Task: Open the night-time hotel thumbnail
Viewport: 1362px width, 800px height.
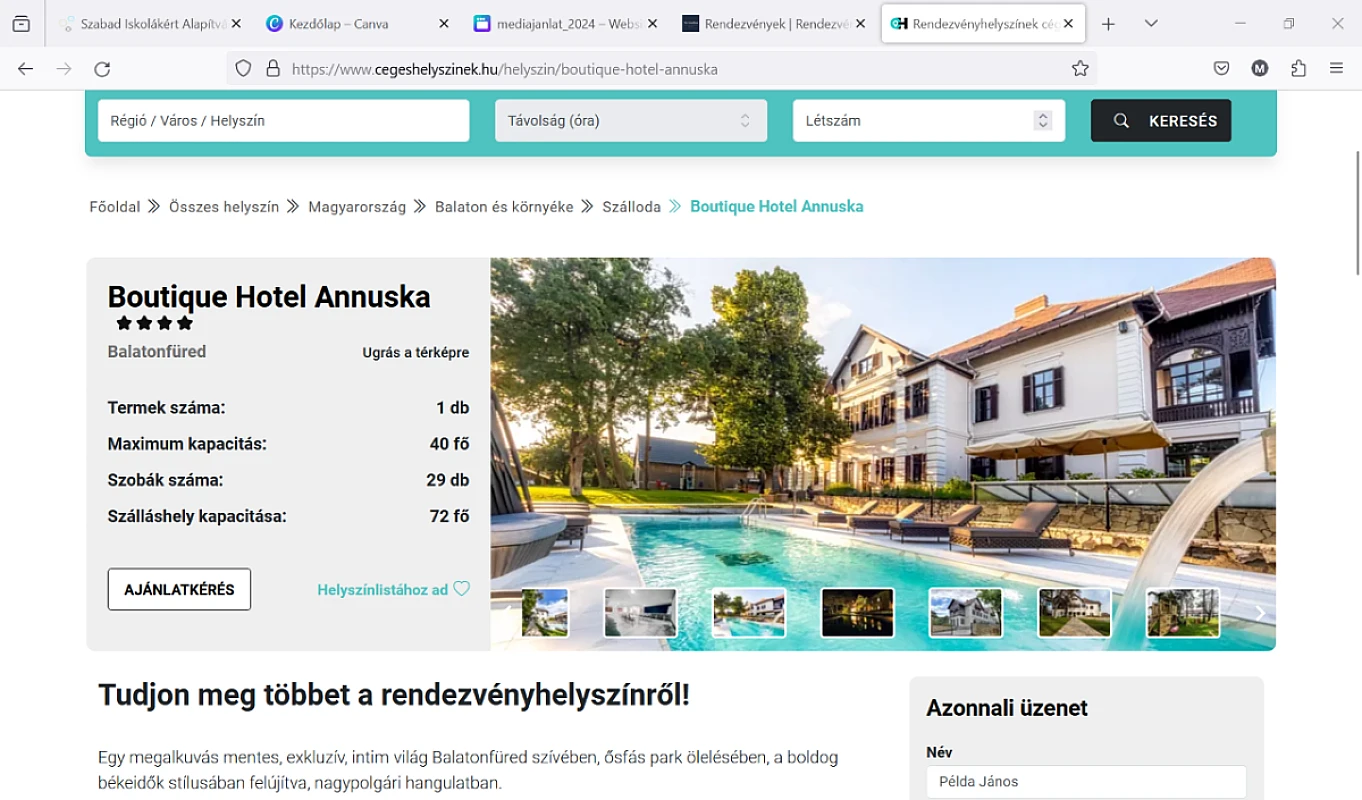Action: point(857,612)
